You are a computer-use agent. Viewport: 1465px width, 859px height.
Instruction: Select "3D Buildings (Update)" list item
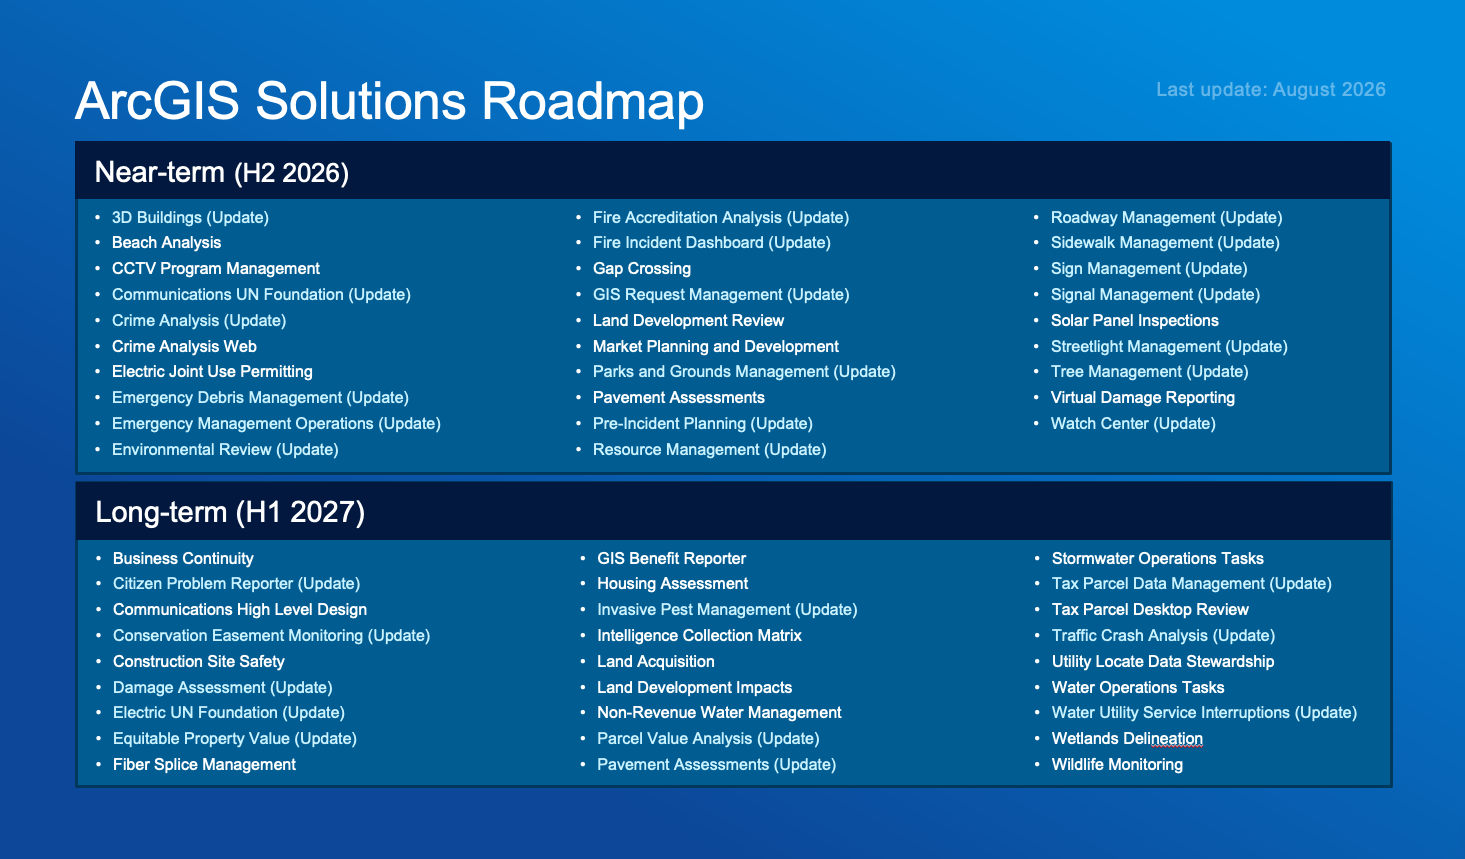190,217
